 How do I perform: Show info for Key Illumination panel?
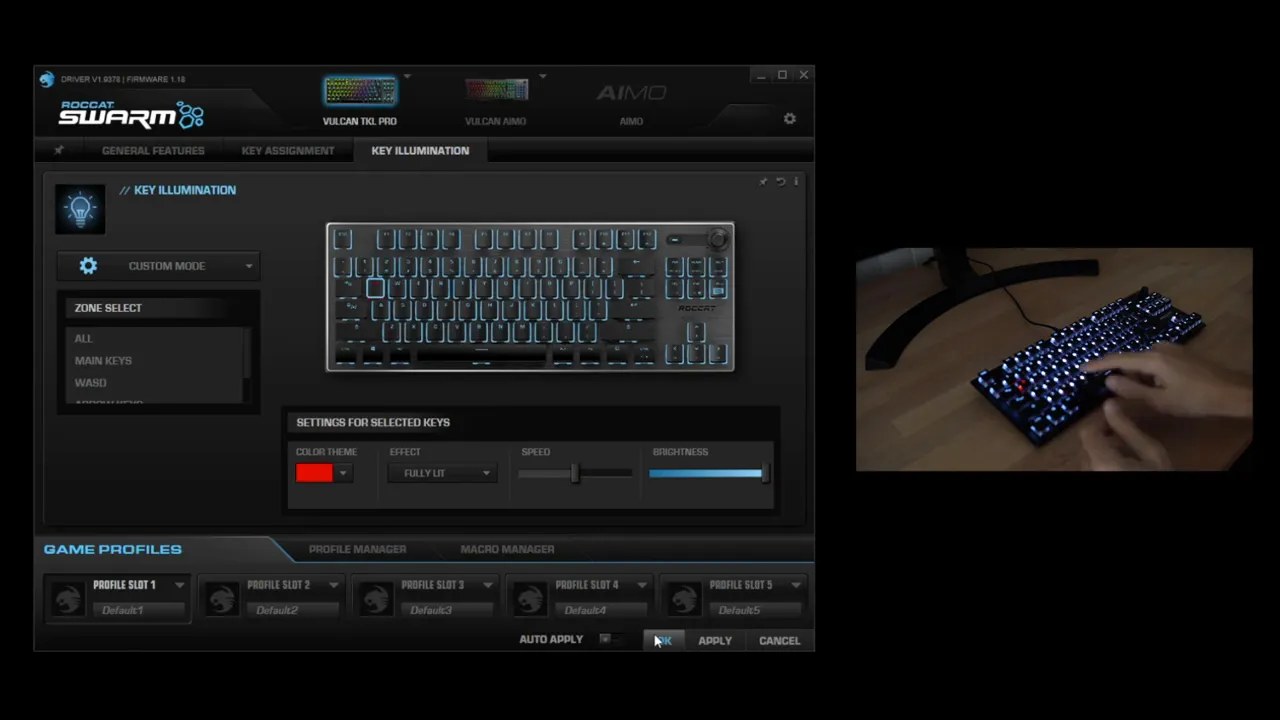796,182
